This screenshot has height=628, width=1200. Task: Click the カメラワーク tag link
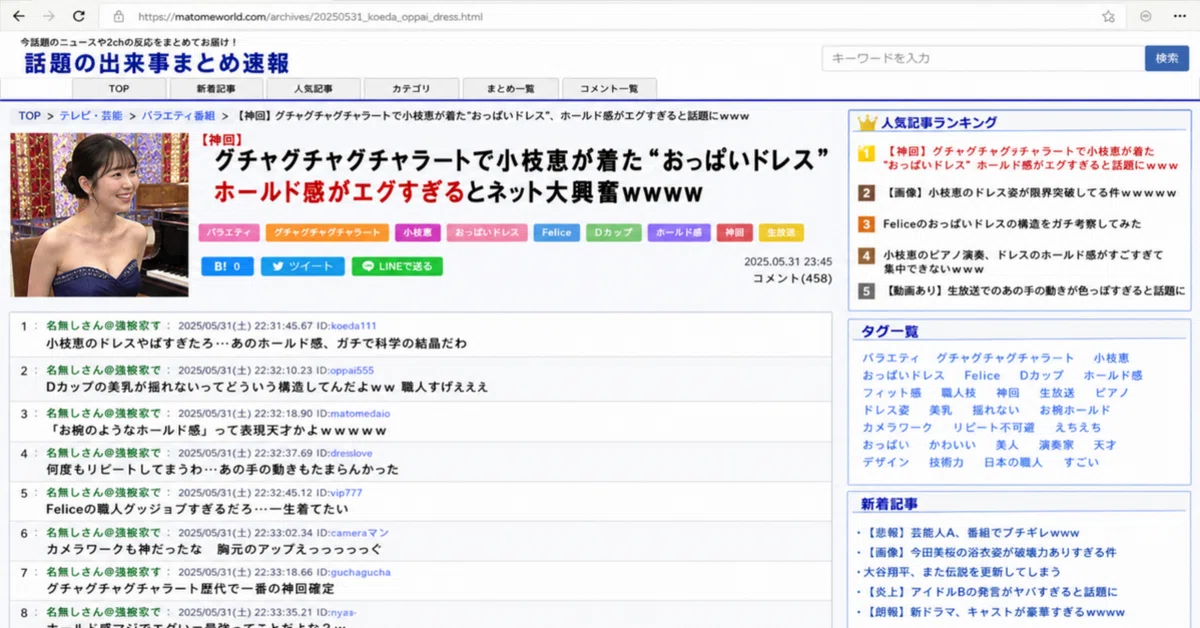pyautogui.click(x=898, y=428)
